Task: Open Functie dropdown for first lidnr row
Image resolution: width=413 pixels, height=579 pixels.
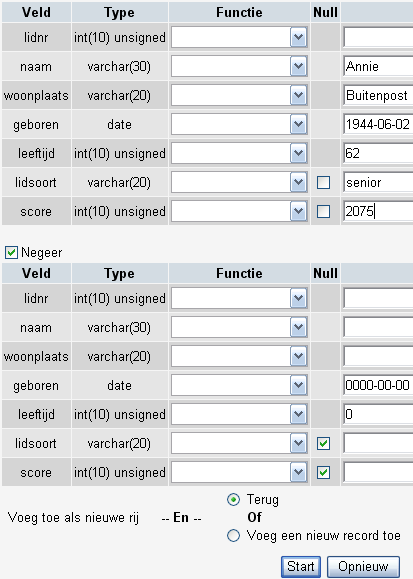Action: (x=239, y=37)
